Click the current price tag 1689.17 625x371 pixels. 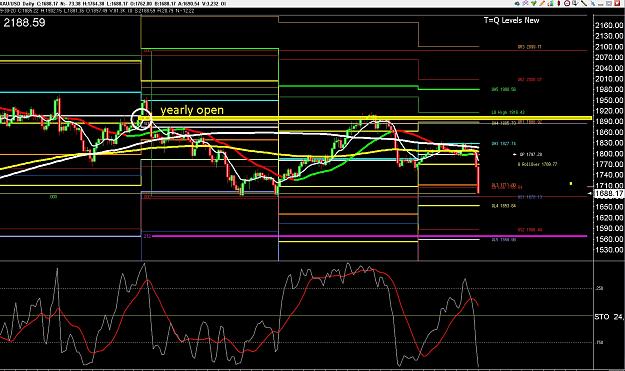point(609,194)
